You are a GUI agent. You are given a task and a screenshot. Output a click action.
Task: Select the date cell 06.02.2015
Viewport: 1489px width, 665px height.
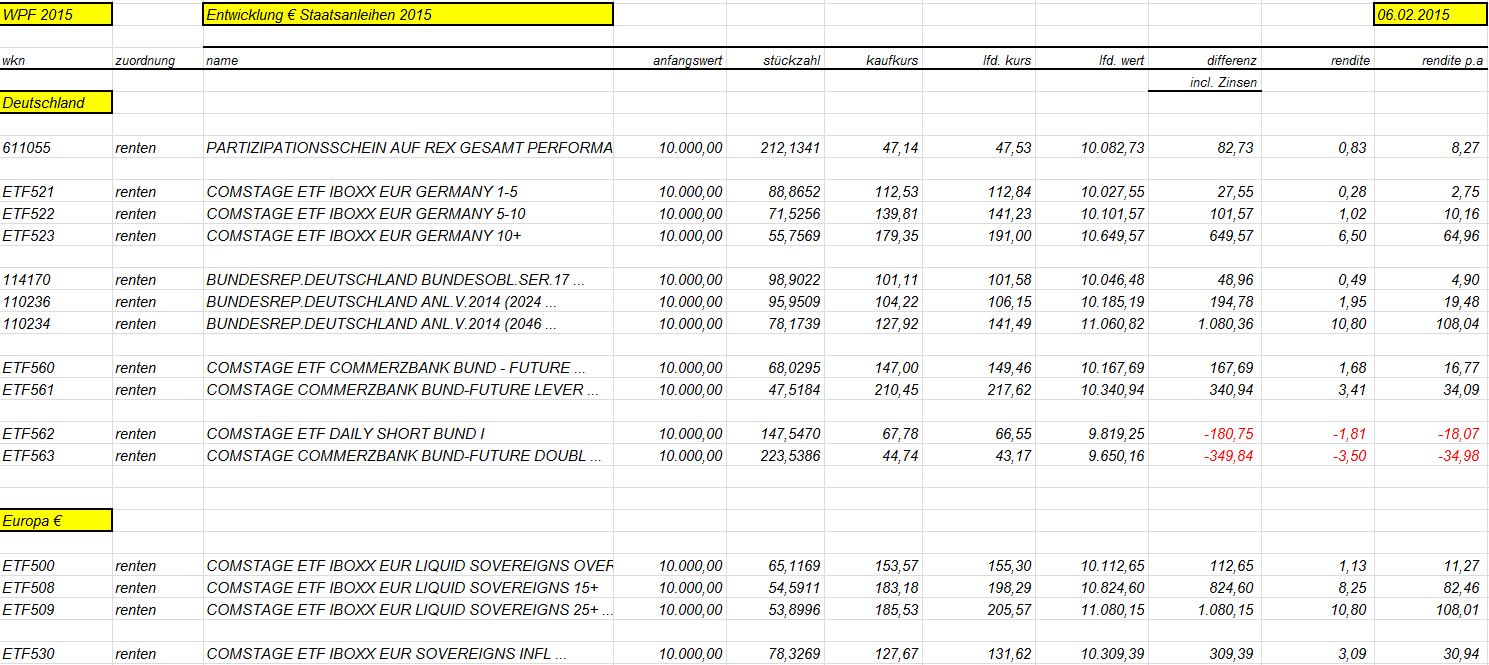pyautogui.click(x=1431, y=14)
